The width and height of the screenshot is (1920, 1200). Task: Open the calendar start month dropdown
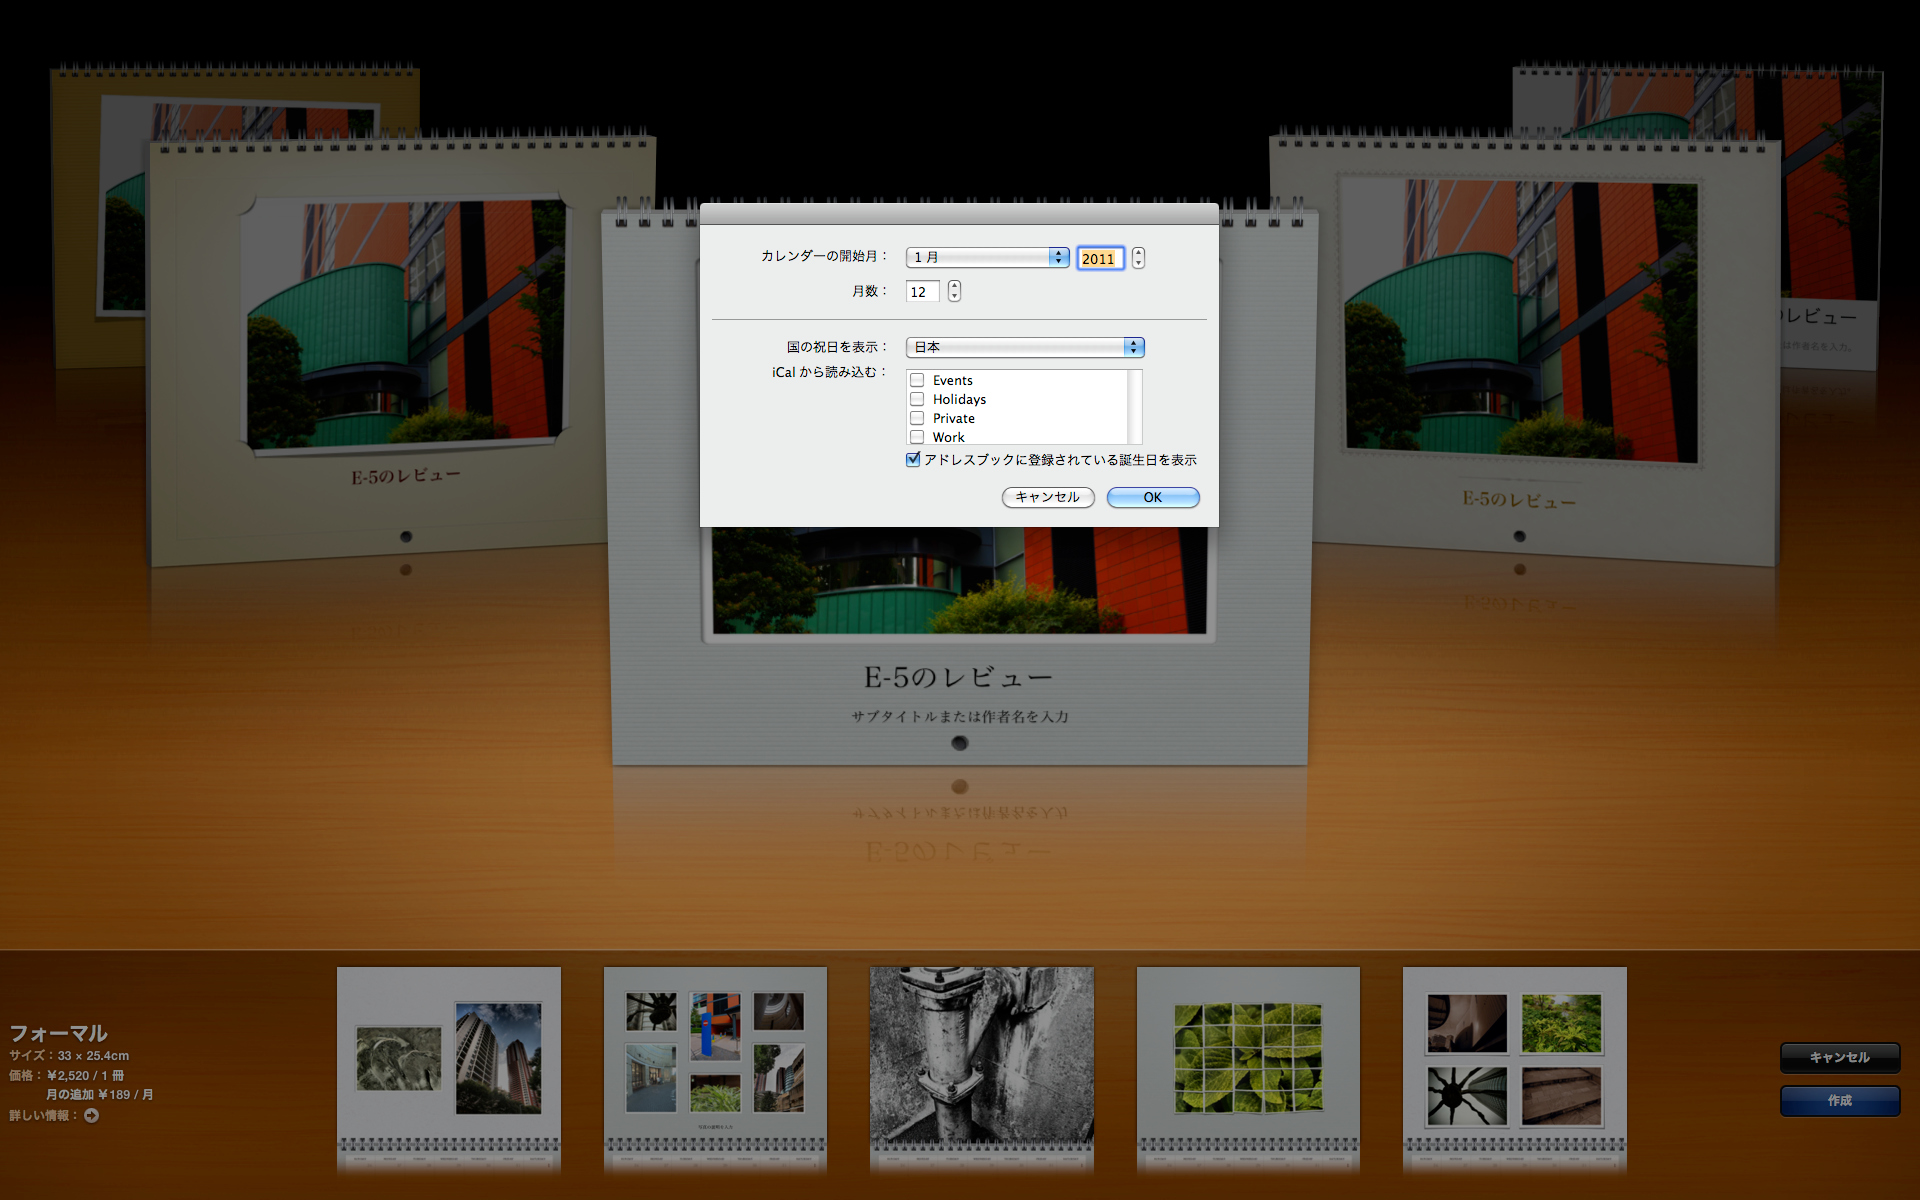987,257
